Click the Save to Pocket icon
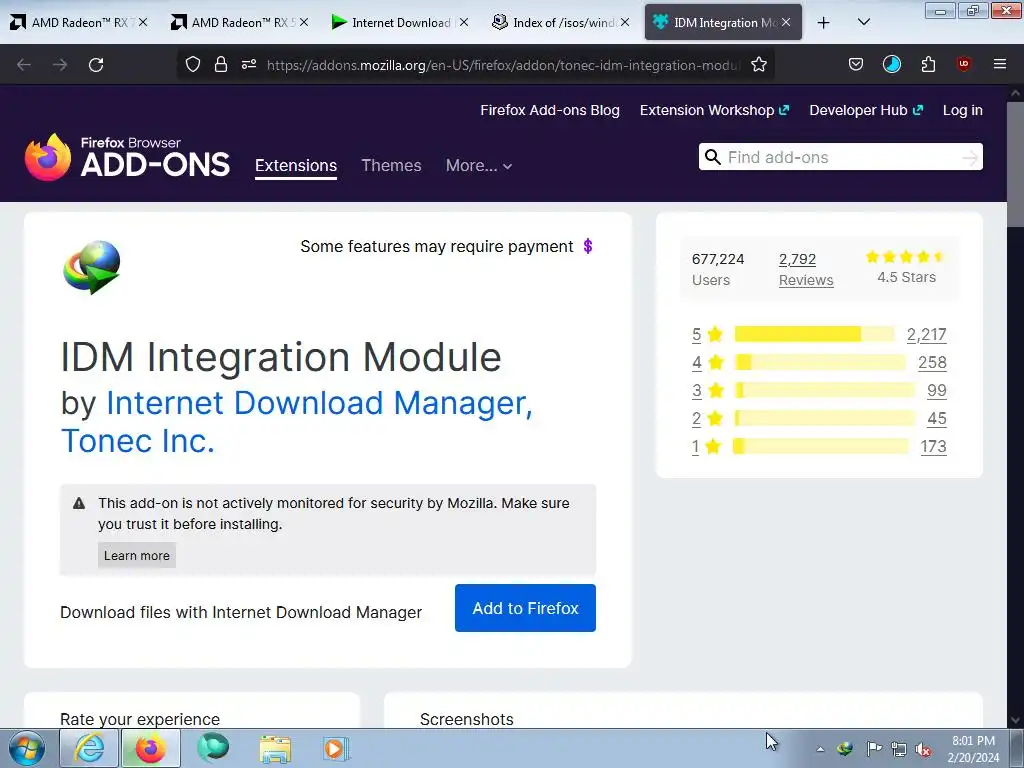 point(856,64)
